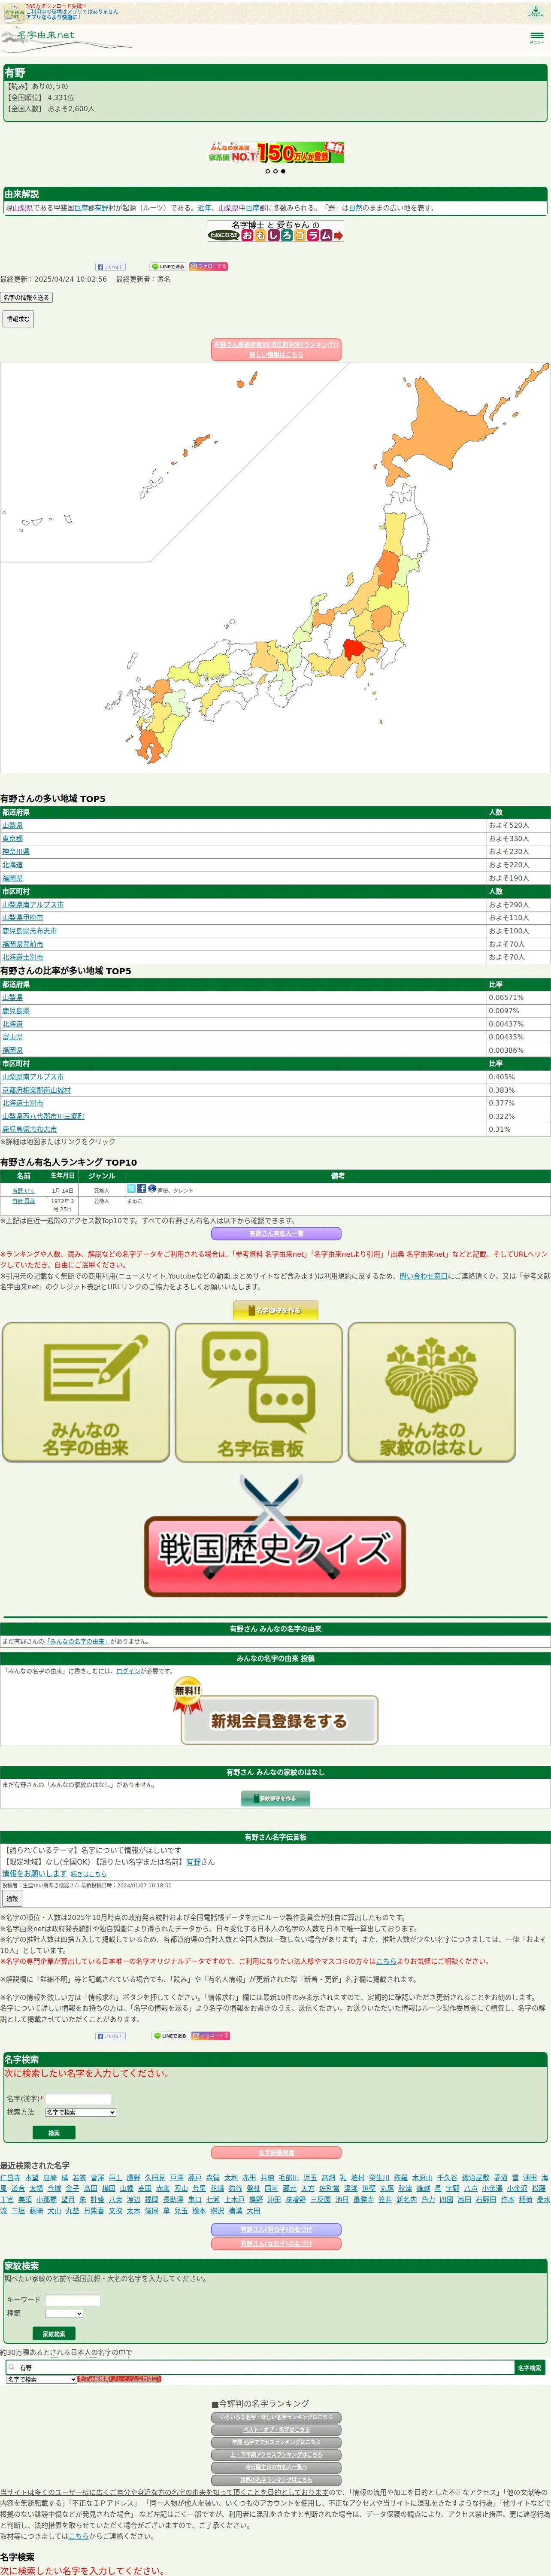Viewport: 551px width, 2576px height.
Task: Click the 続きはこちら link
Action: (x=88, y=1874)
